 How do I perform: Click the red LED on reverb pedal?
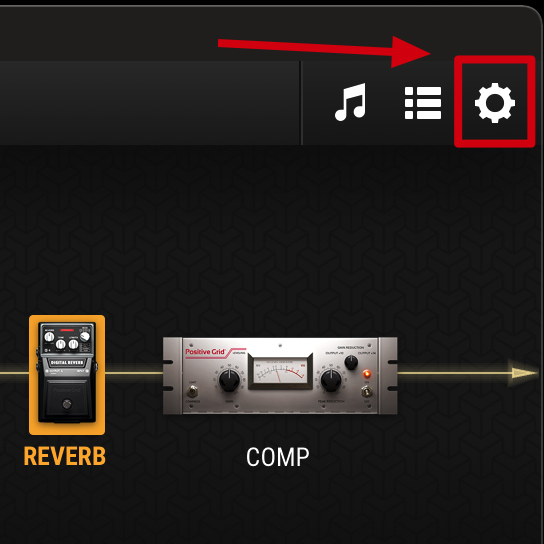pos(67,330)
